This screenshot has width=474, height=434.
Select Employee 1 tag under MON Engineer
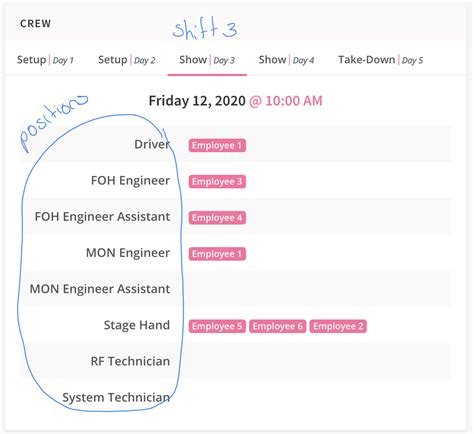click(217, 254)
